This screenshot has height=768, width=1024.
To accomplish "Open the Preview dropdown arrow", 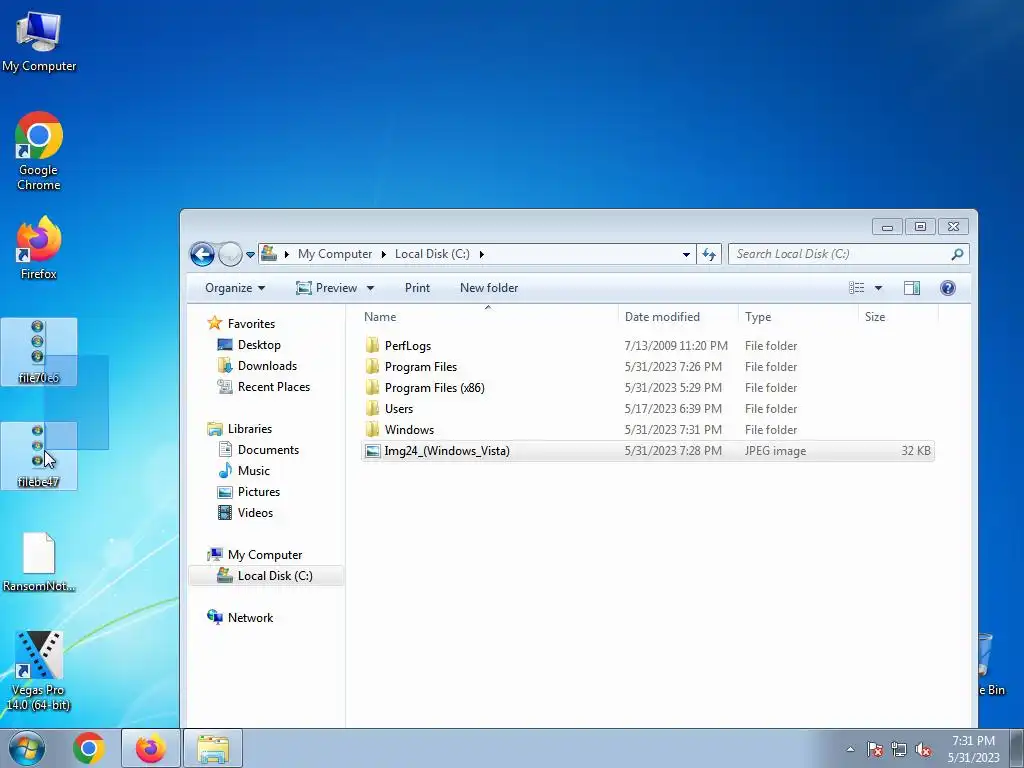I will (x=370, y=288).
